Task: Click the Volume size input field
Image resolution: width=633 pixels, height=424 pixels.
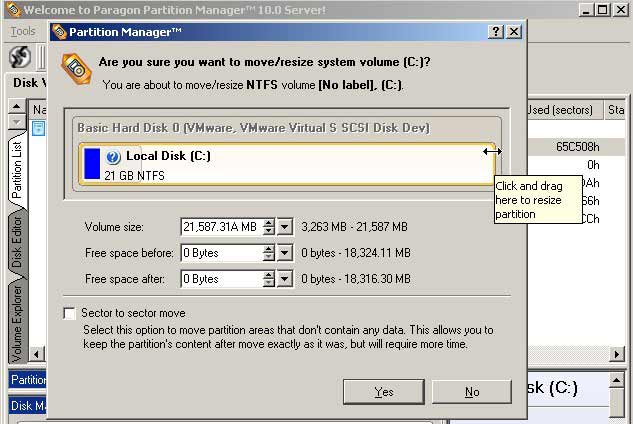Action: [x=221, y=227]
